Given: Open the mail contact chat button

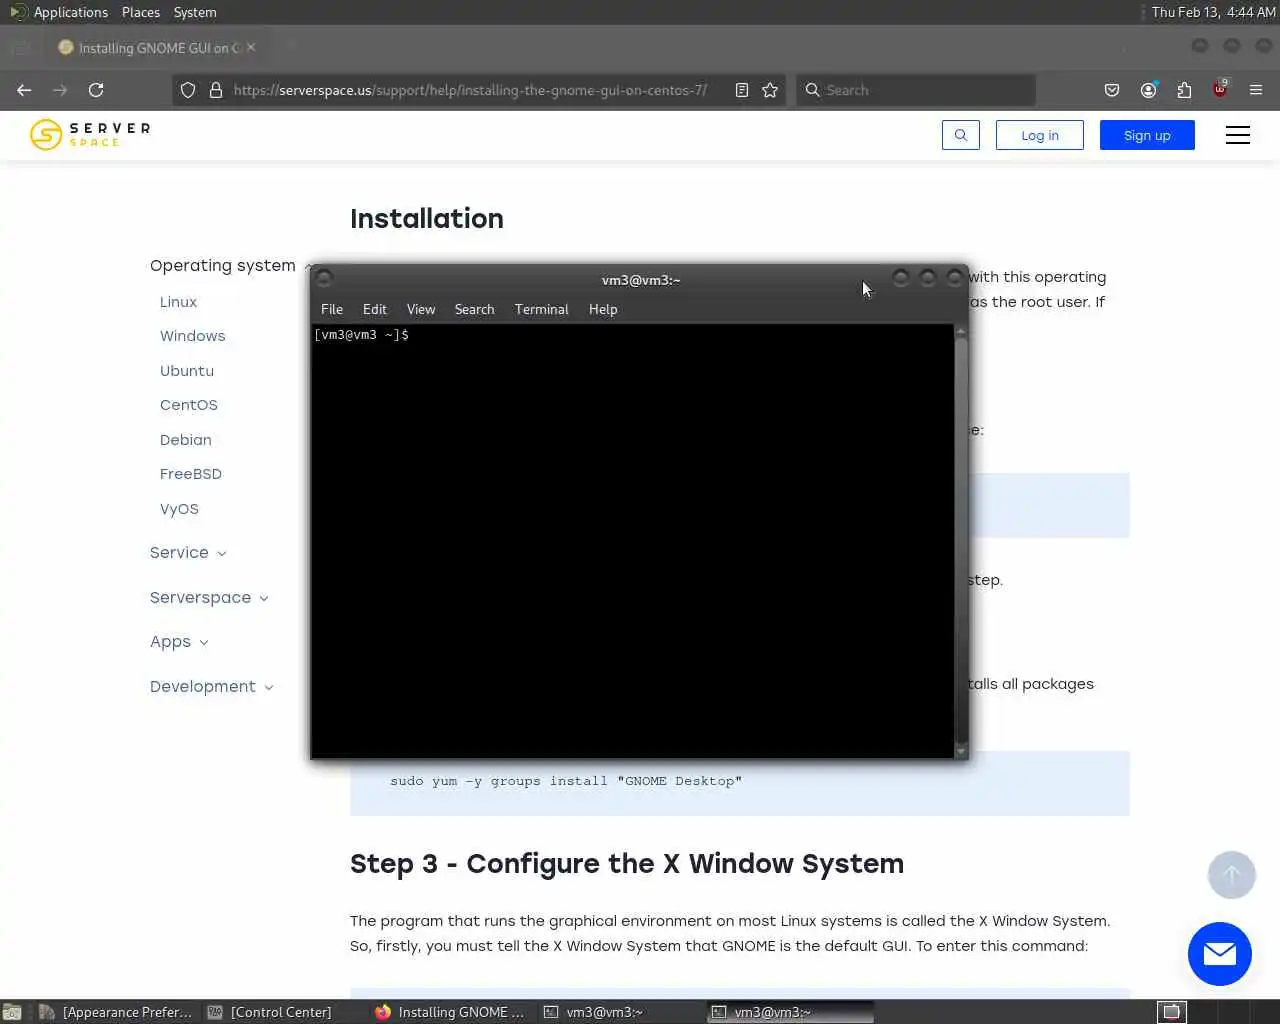Looking at the screenshot, I should [x=1219, y=954].
